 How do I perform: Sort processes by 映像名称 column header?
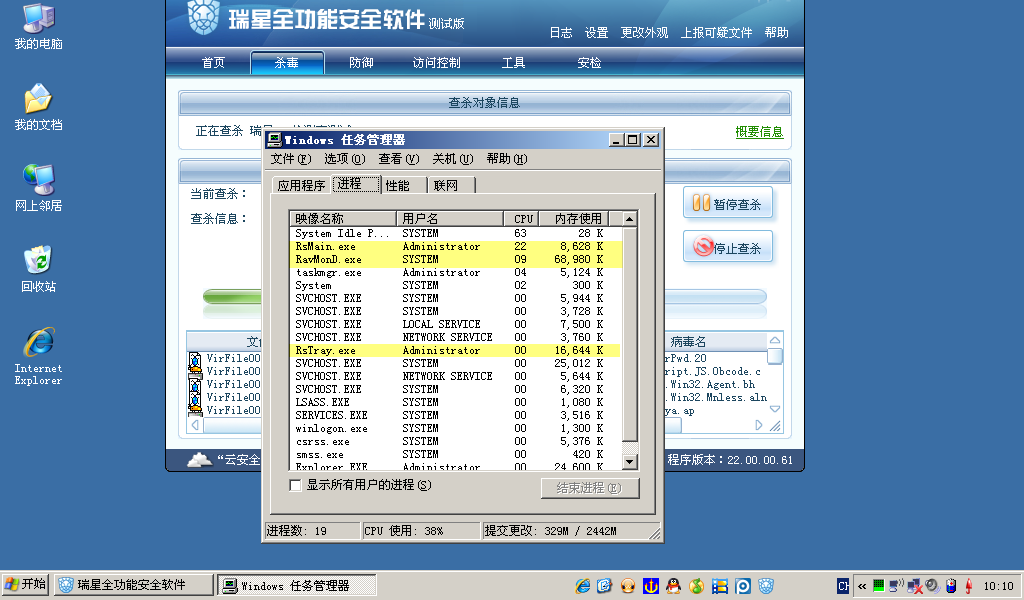click(344, 219)
